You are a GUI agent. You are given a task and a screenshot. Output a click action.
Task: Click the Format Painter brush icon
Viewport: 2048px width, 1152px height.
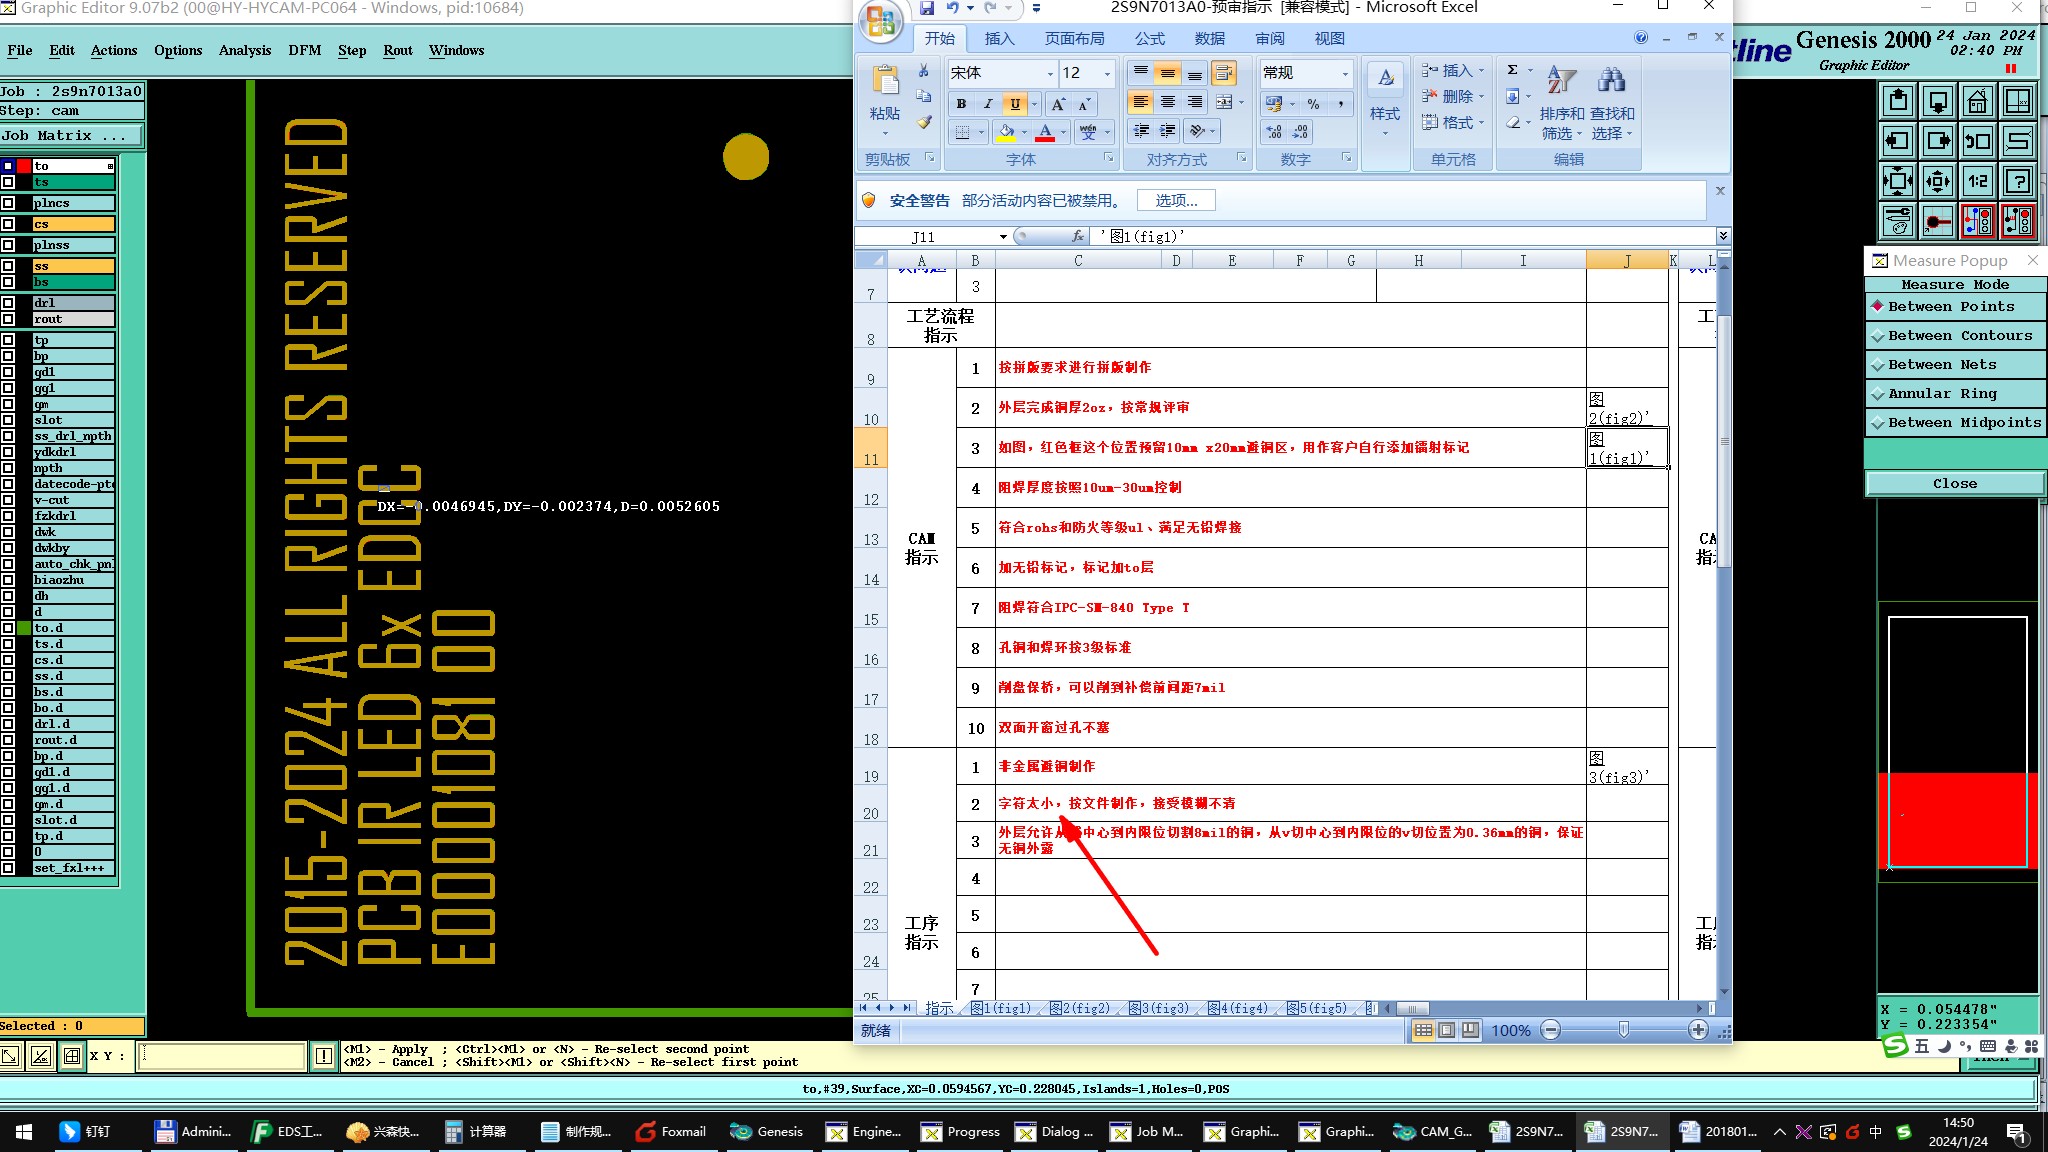pos(924,122)
